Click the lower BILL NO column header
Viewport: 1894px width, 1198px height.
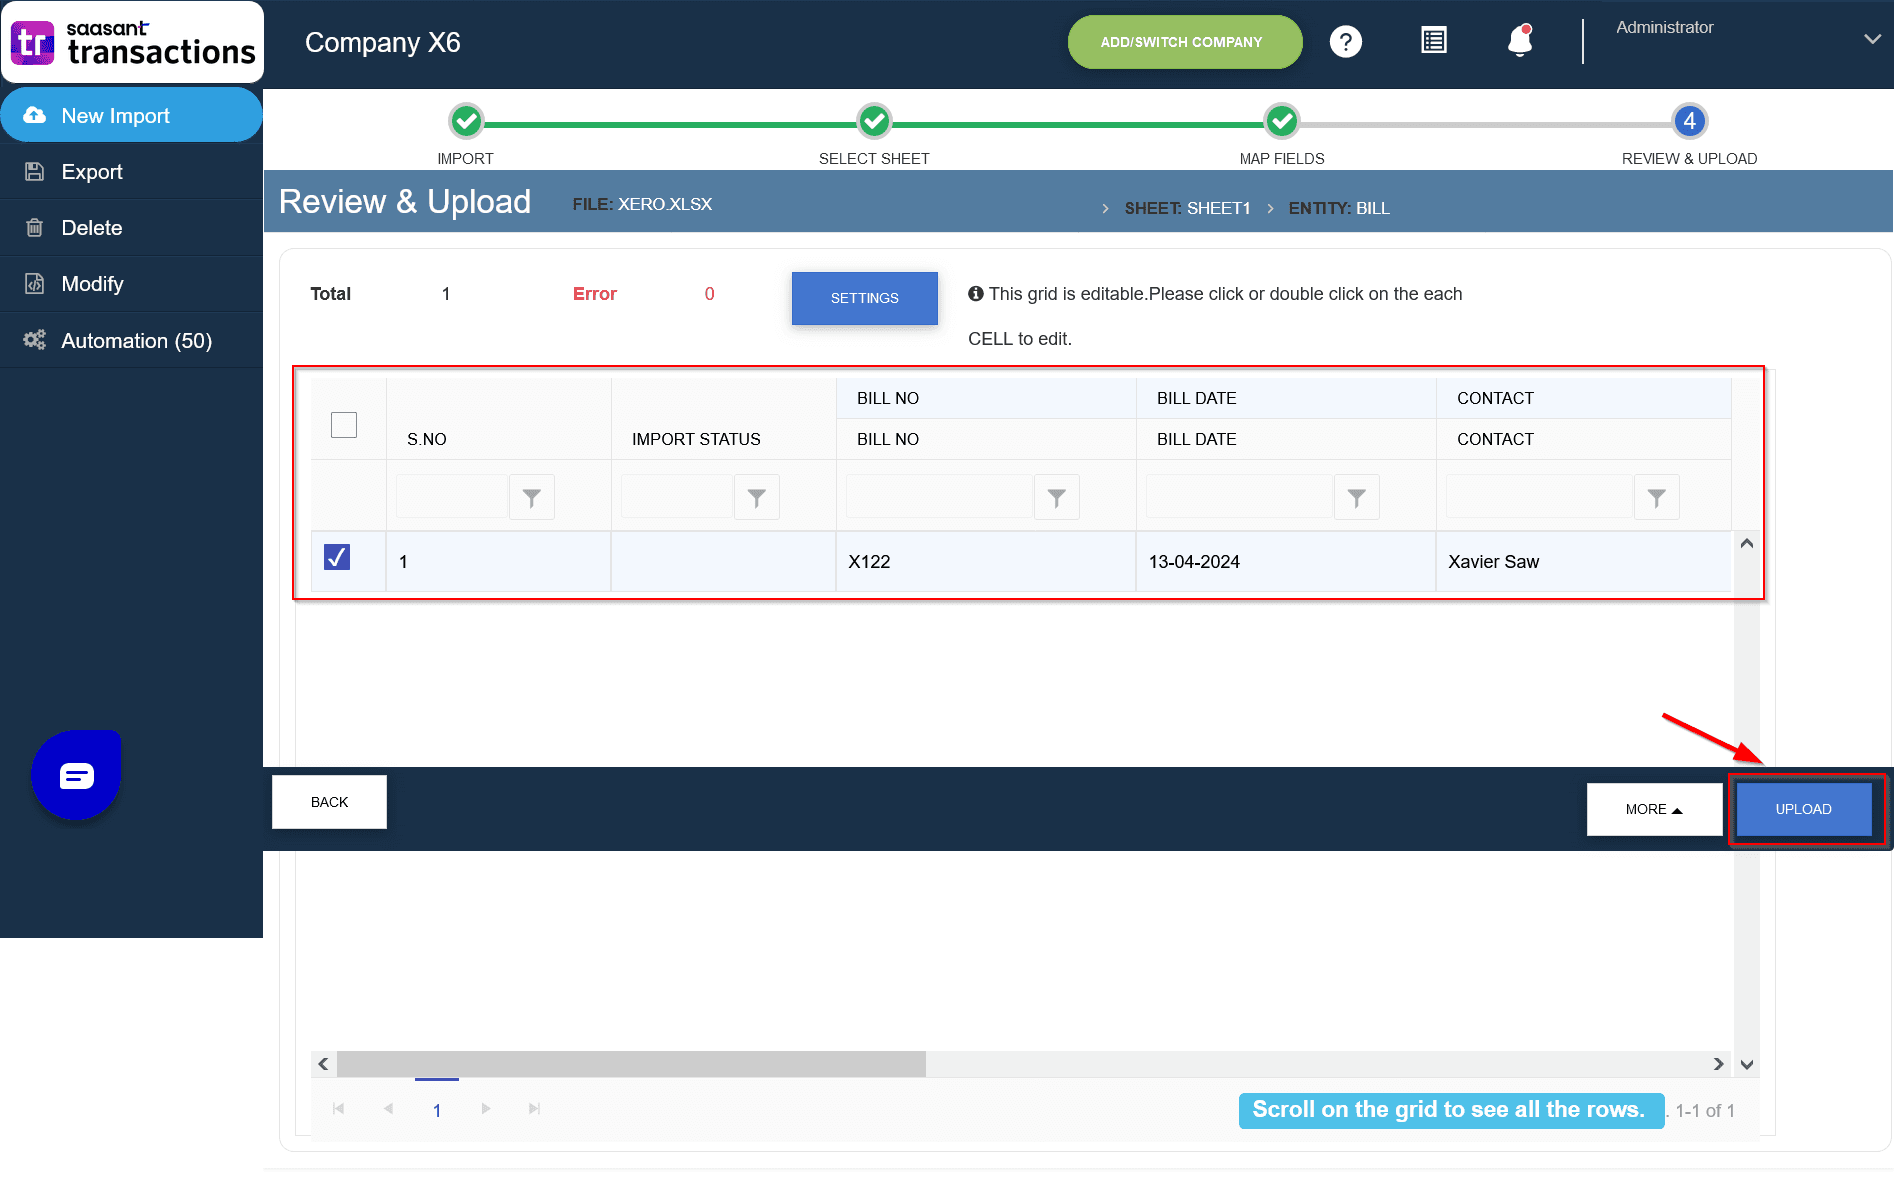pyautogui.click(x=986, y=439)
